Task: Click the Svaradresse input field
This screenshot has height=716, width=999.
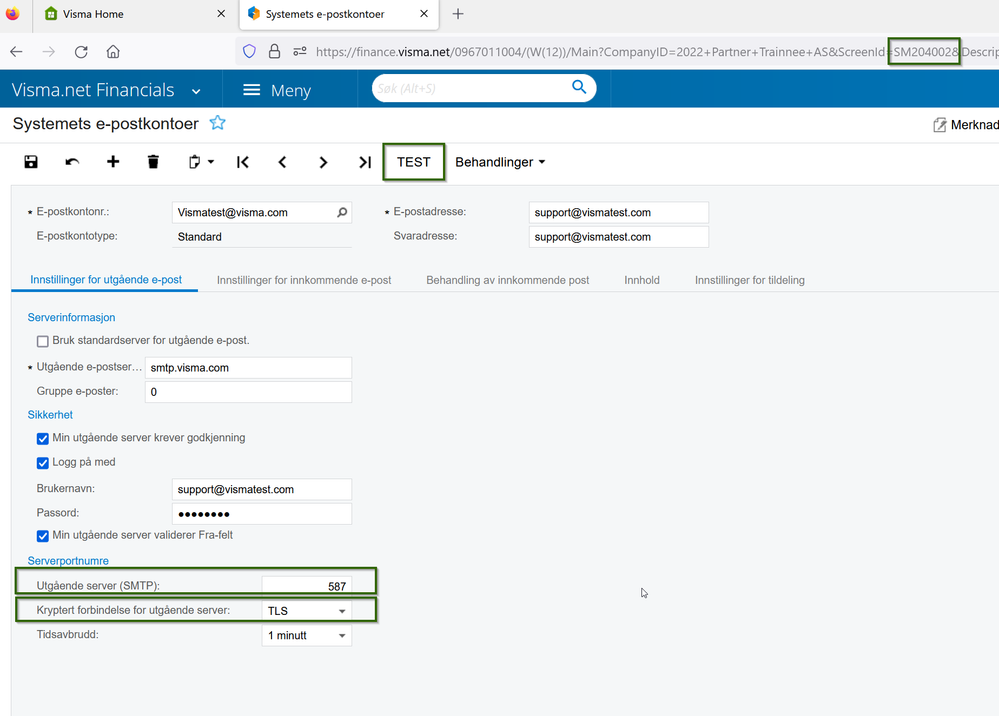Action: pyautogui.click(x=619, y=236)
